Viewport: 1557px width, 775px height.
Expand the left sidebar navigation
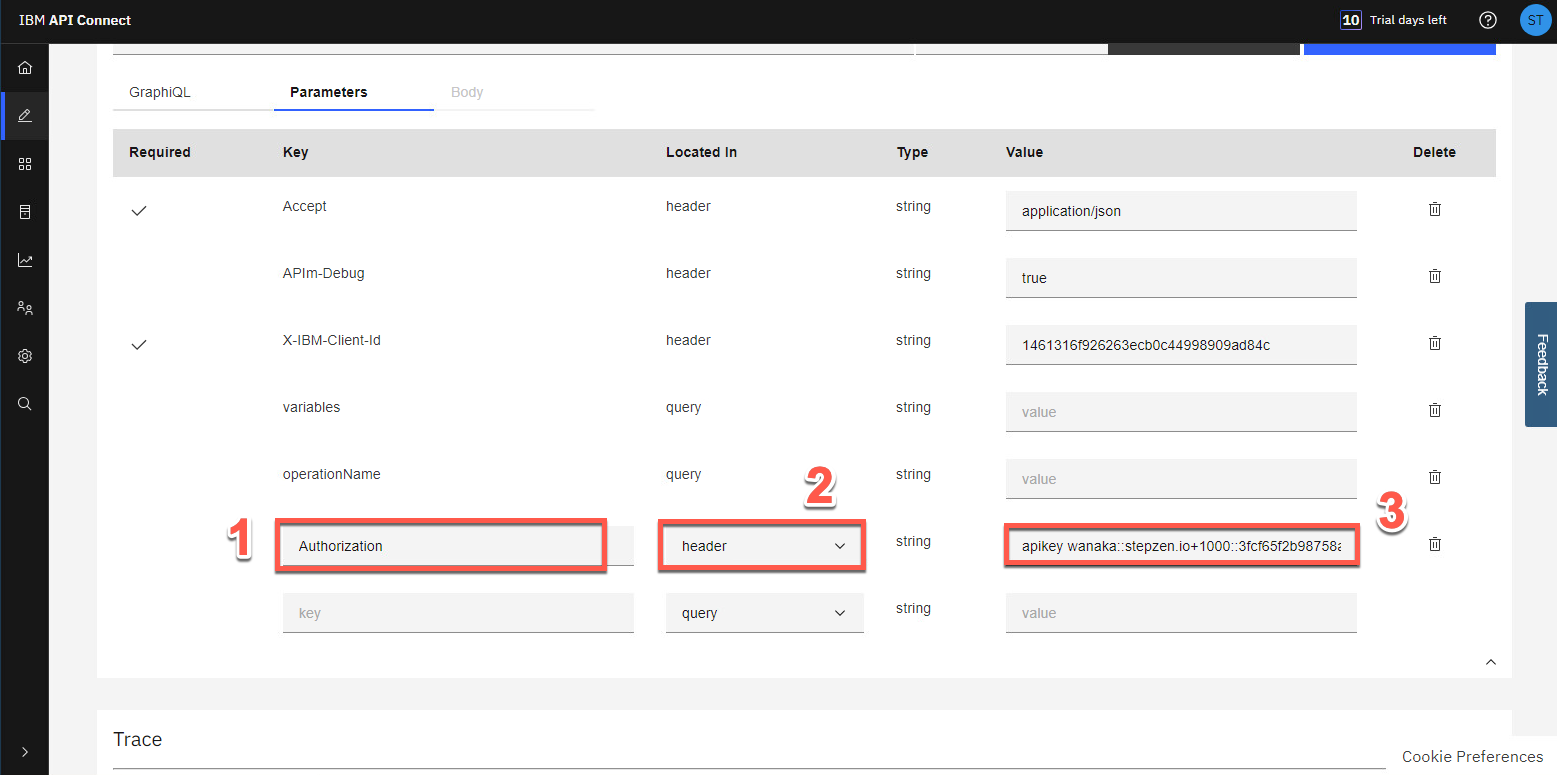(x=25, y=752)
